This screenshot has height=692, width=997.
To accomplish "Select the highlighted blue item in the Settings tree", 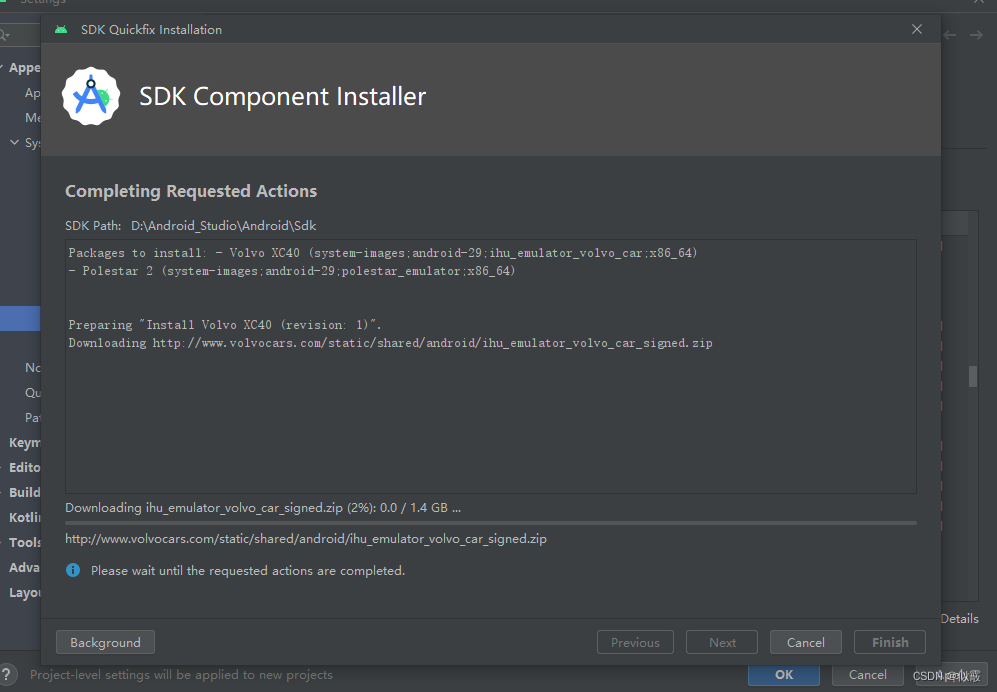I will click(20, 318).
